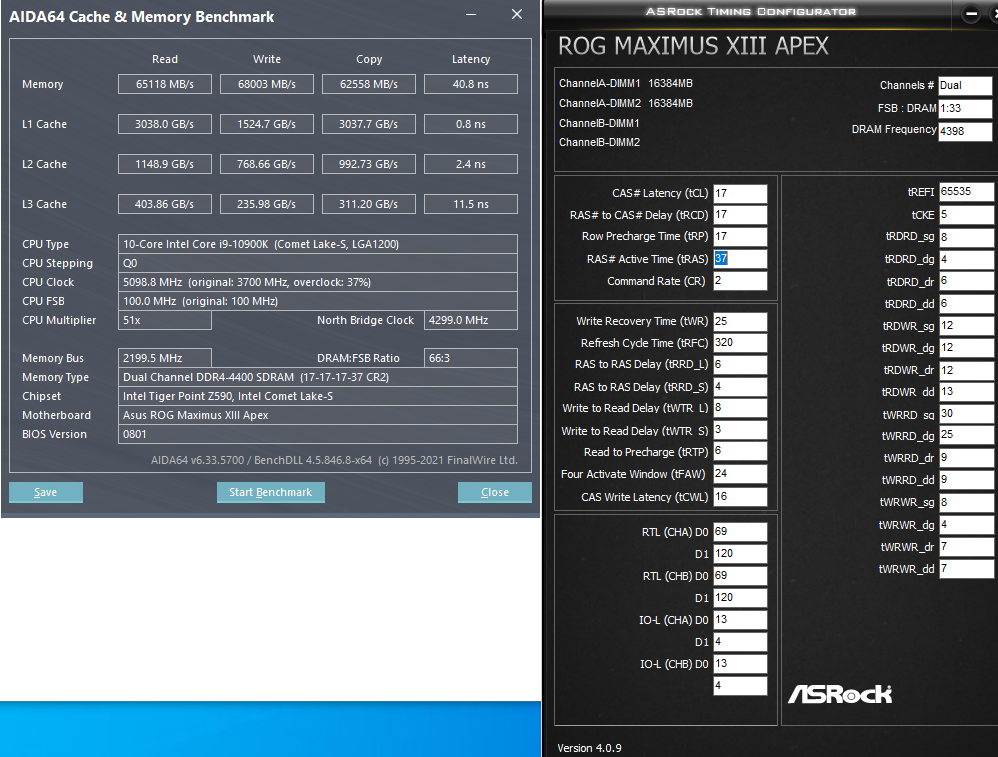Click the FSB : DRAM field 1:33
This screenshot has width=998, height=757.
coord(965,108)
